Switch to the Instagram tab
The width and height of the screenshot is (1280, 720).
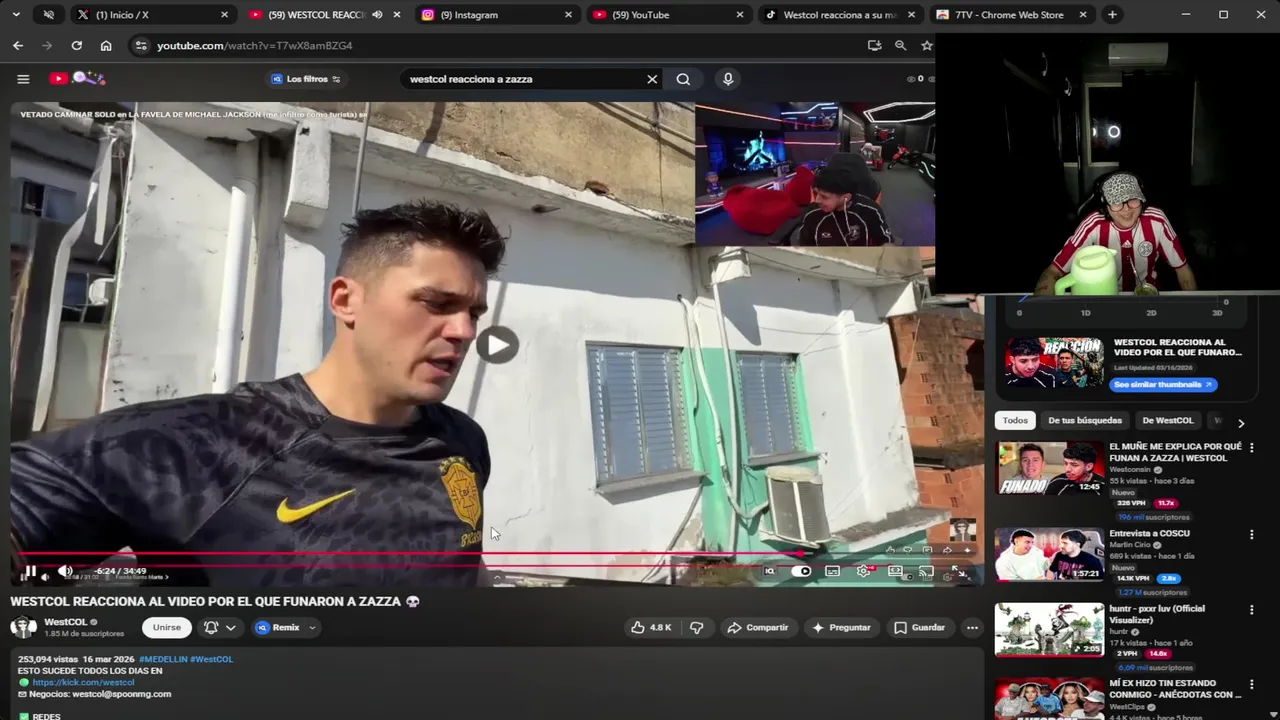coord(497,15)
